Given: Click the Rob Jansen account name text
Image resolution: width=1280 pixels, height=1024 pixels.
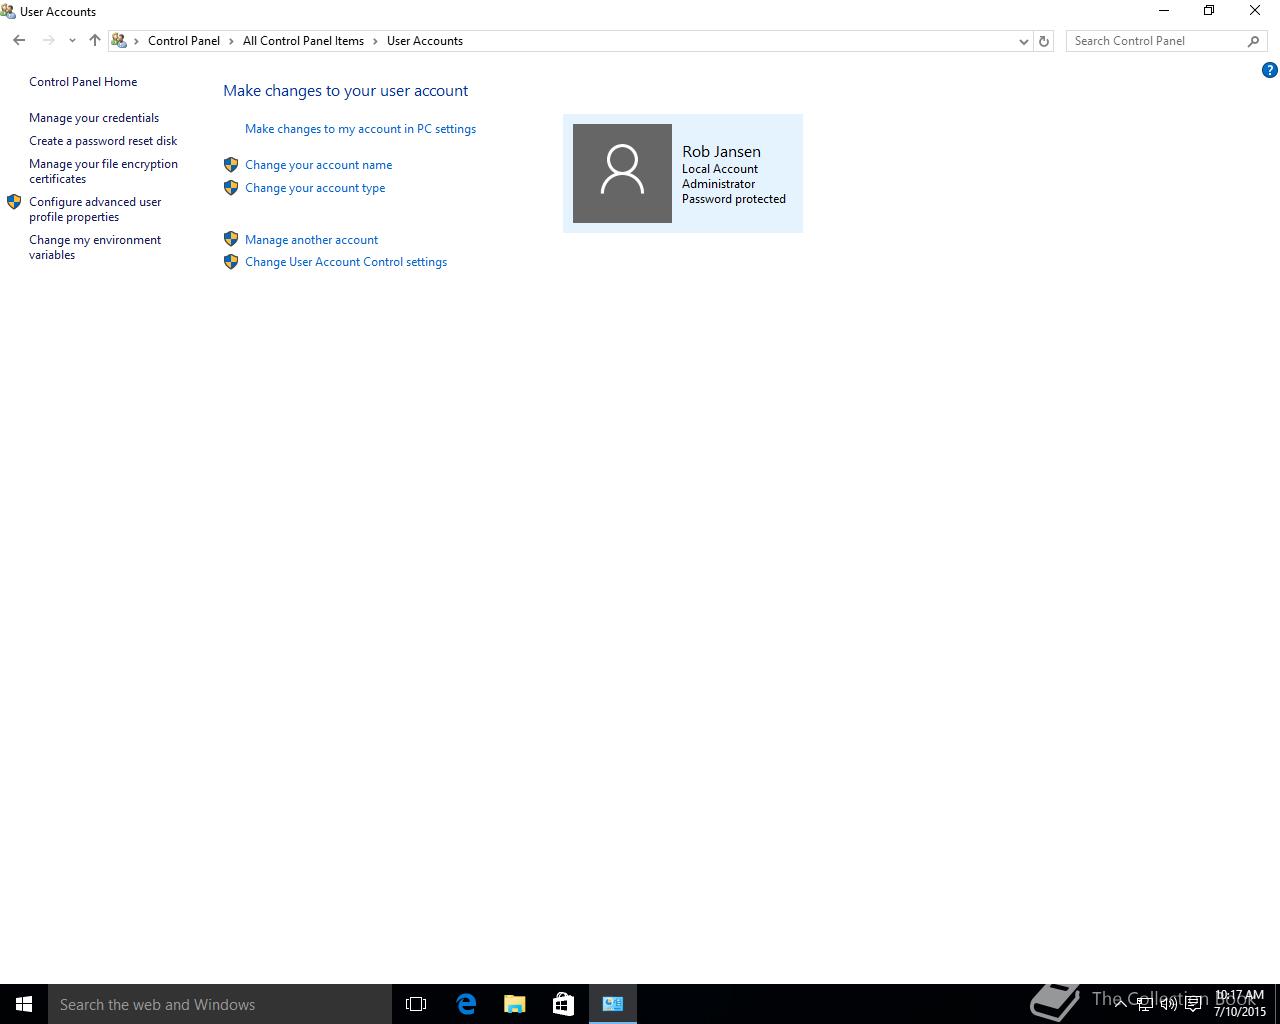Looking at the screenshot, I should click(x=721, y=152).
